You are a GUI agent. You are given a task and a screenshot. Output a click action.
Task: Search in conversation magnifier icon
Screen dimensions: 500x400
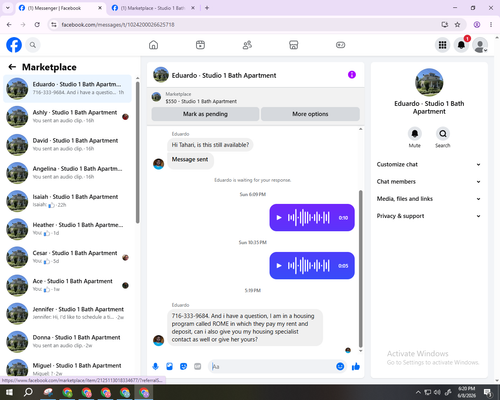coord(443,134)
